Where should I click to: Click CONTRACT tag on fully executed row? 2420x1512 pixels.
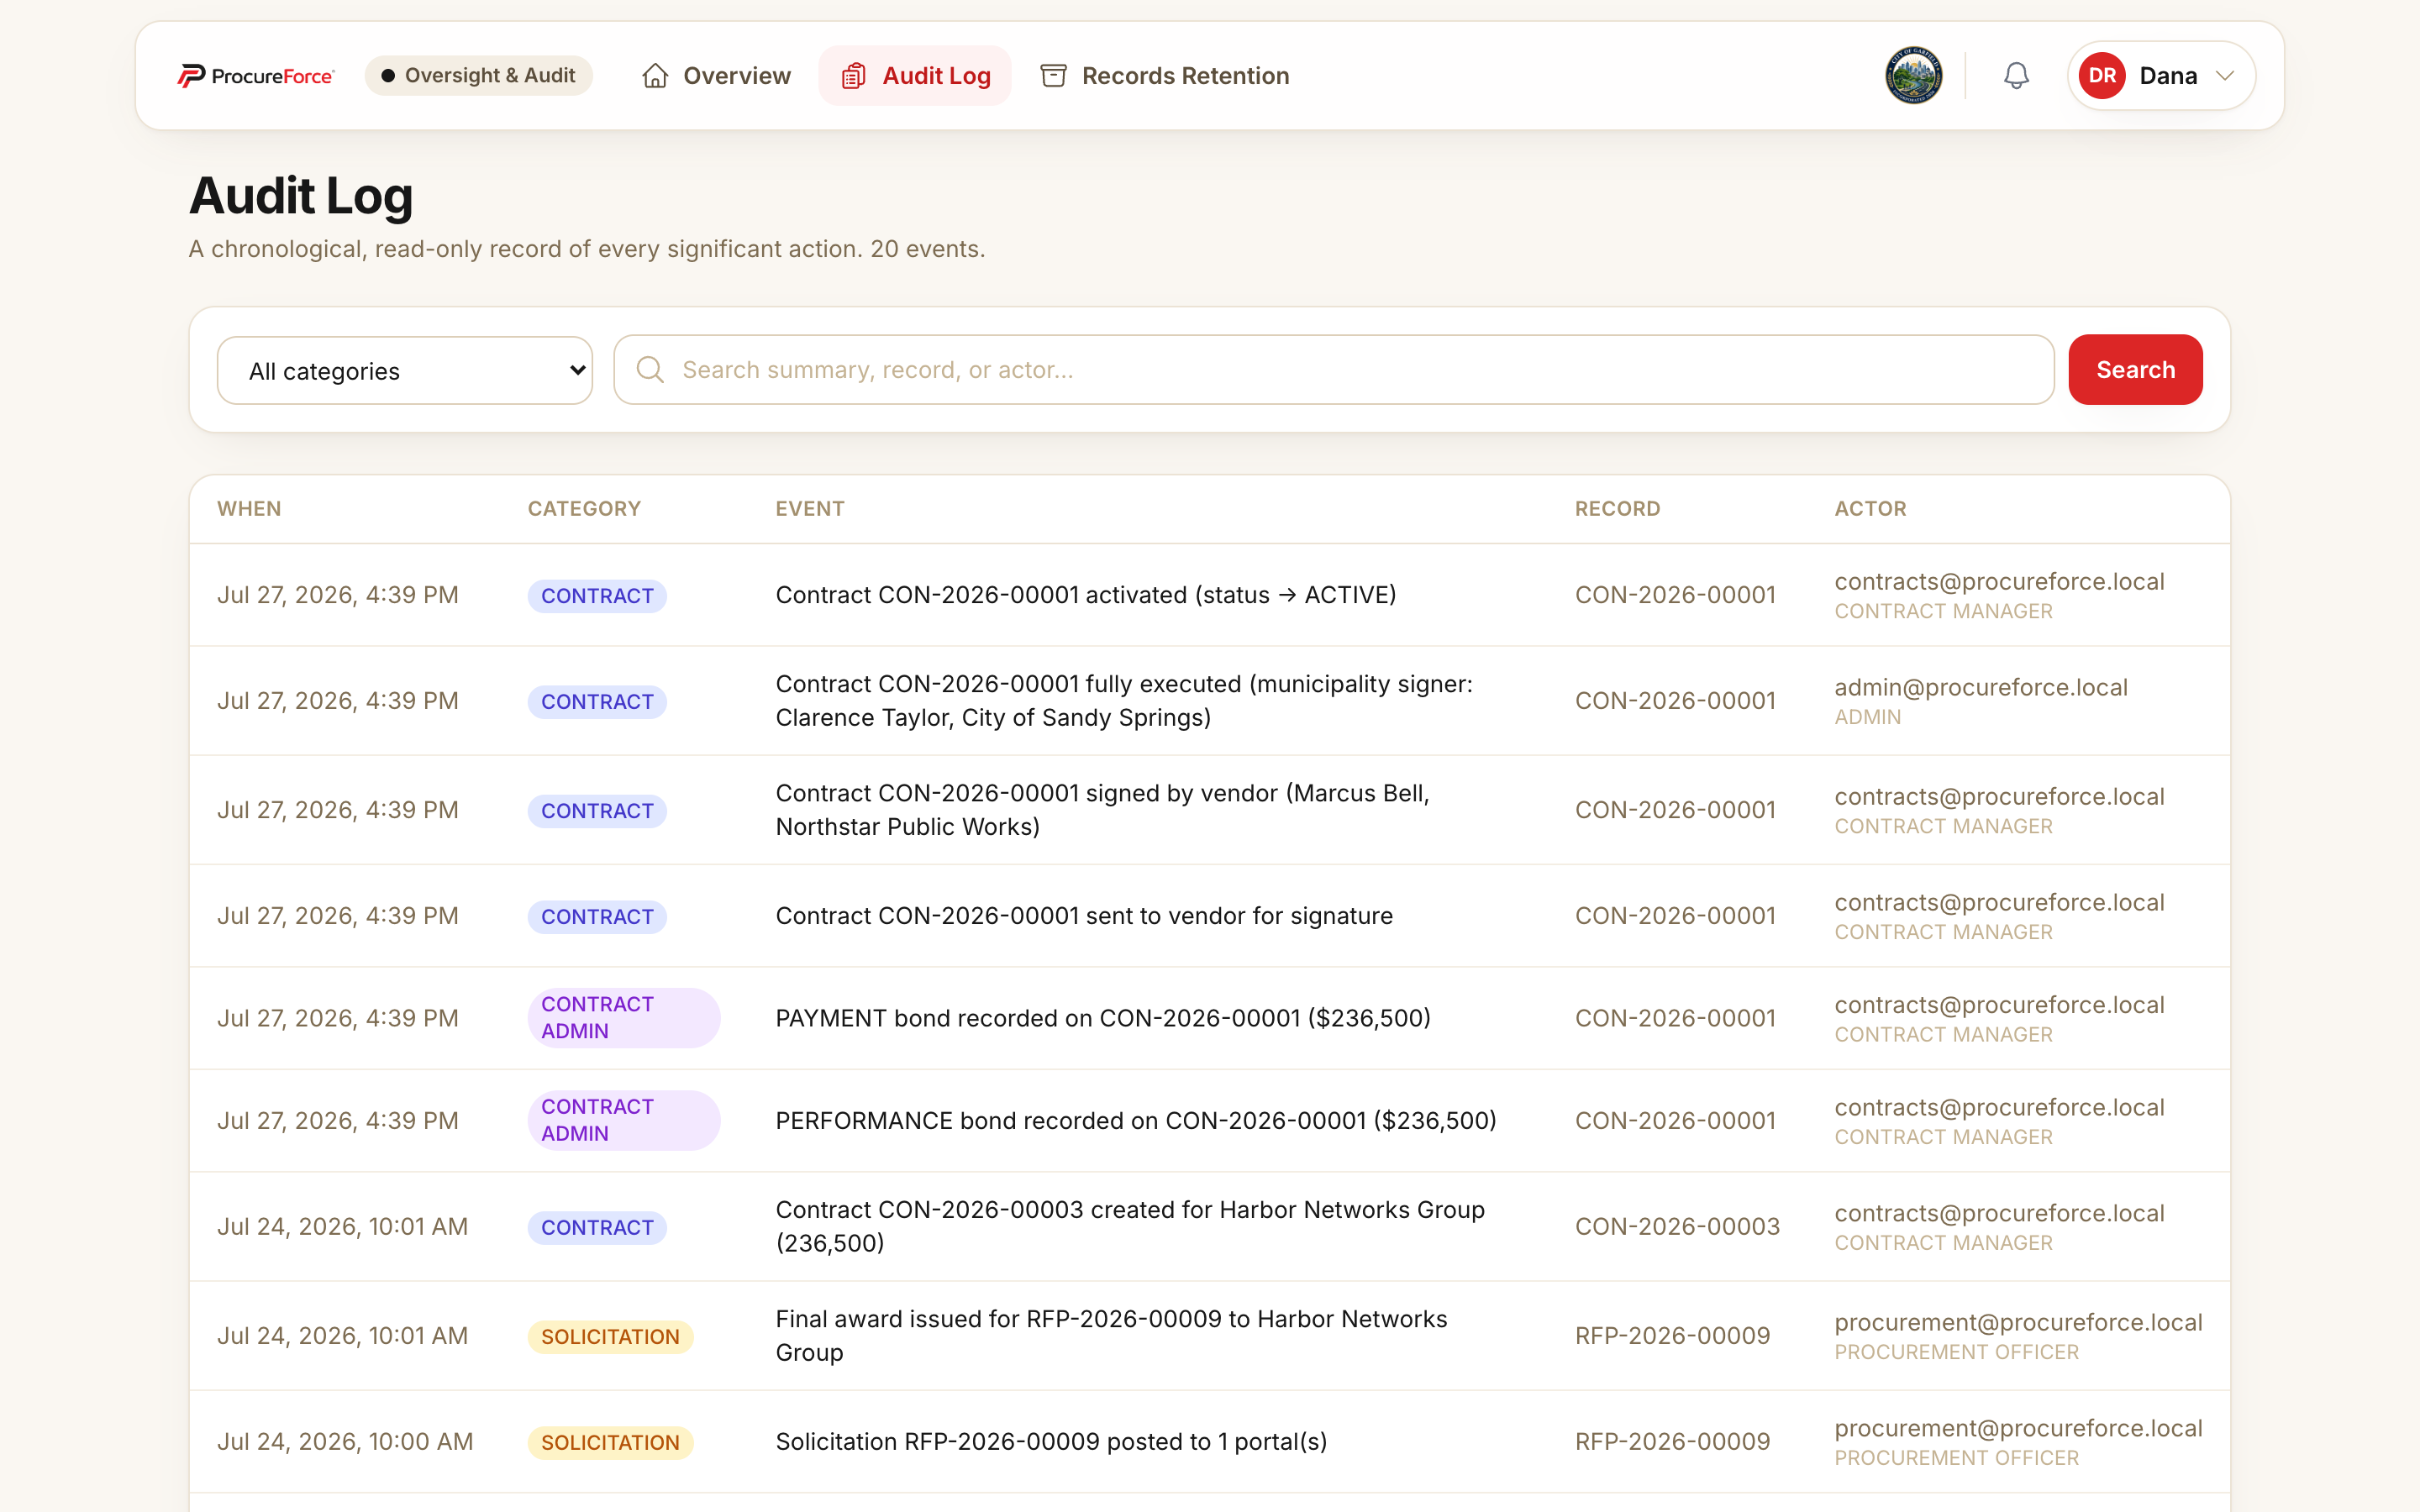pos(597,702)
